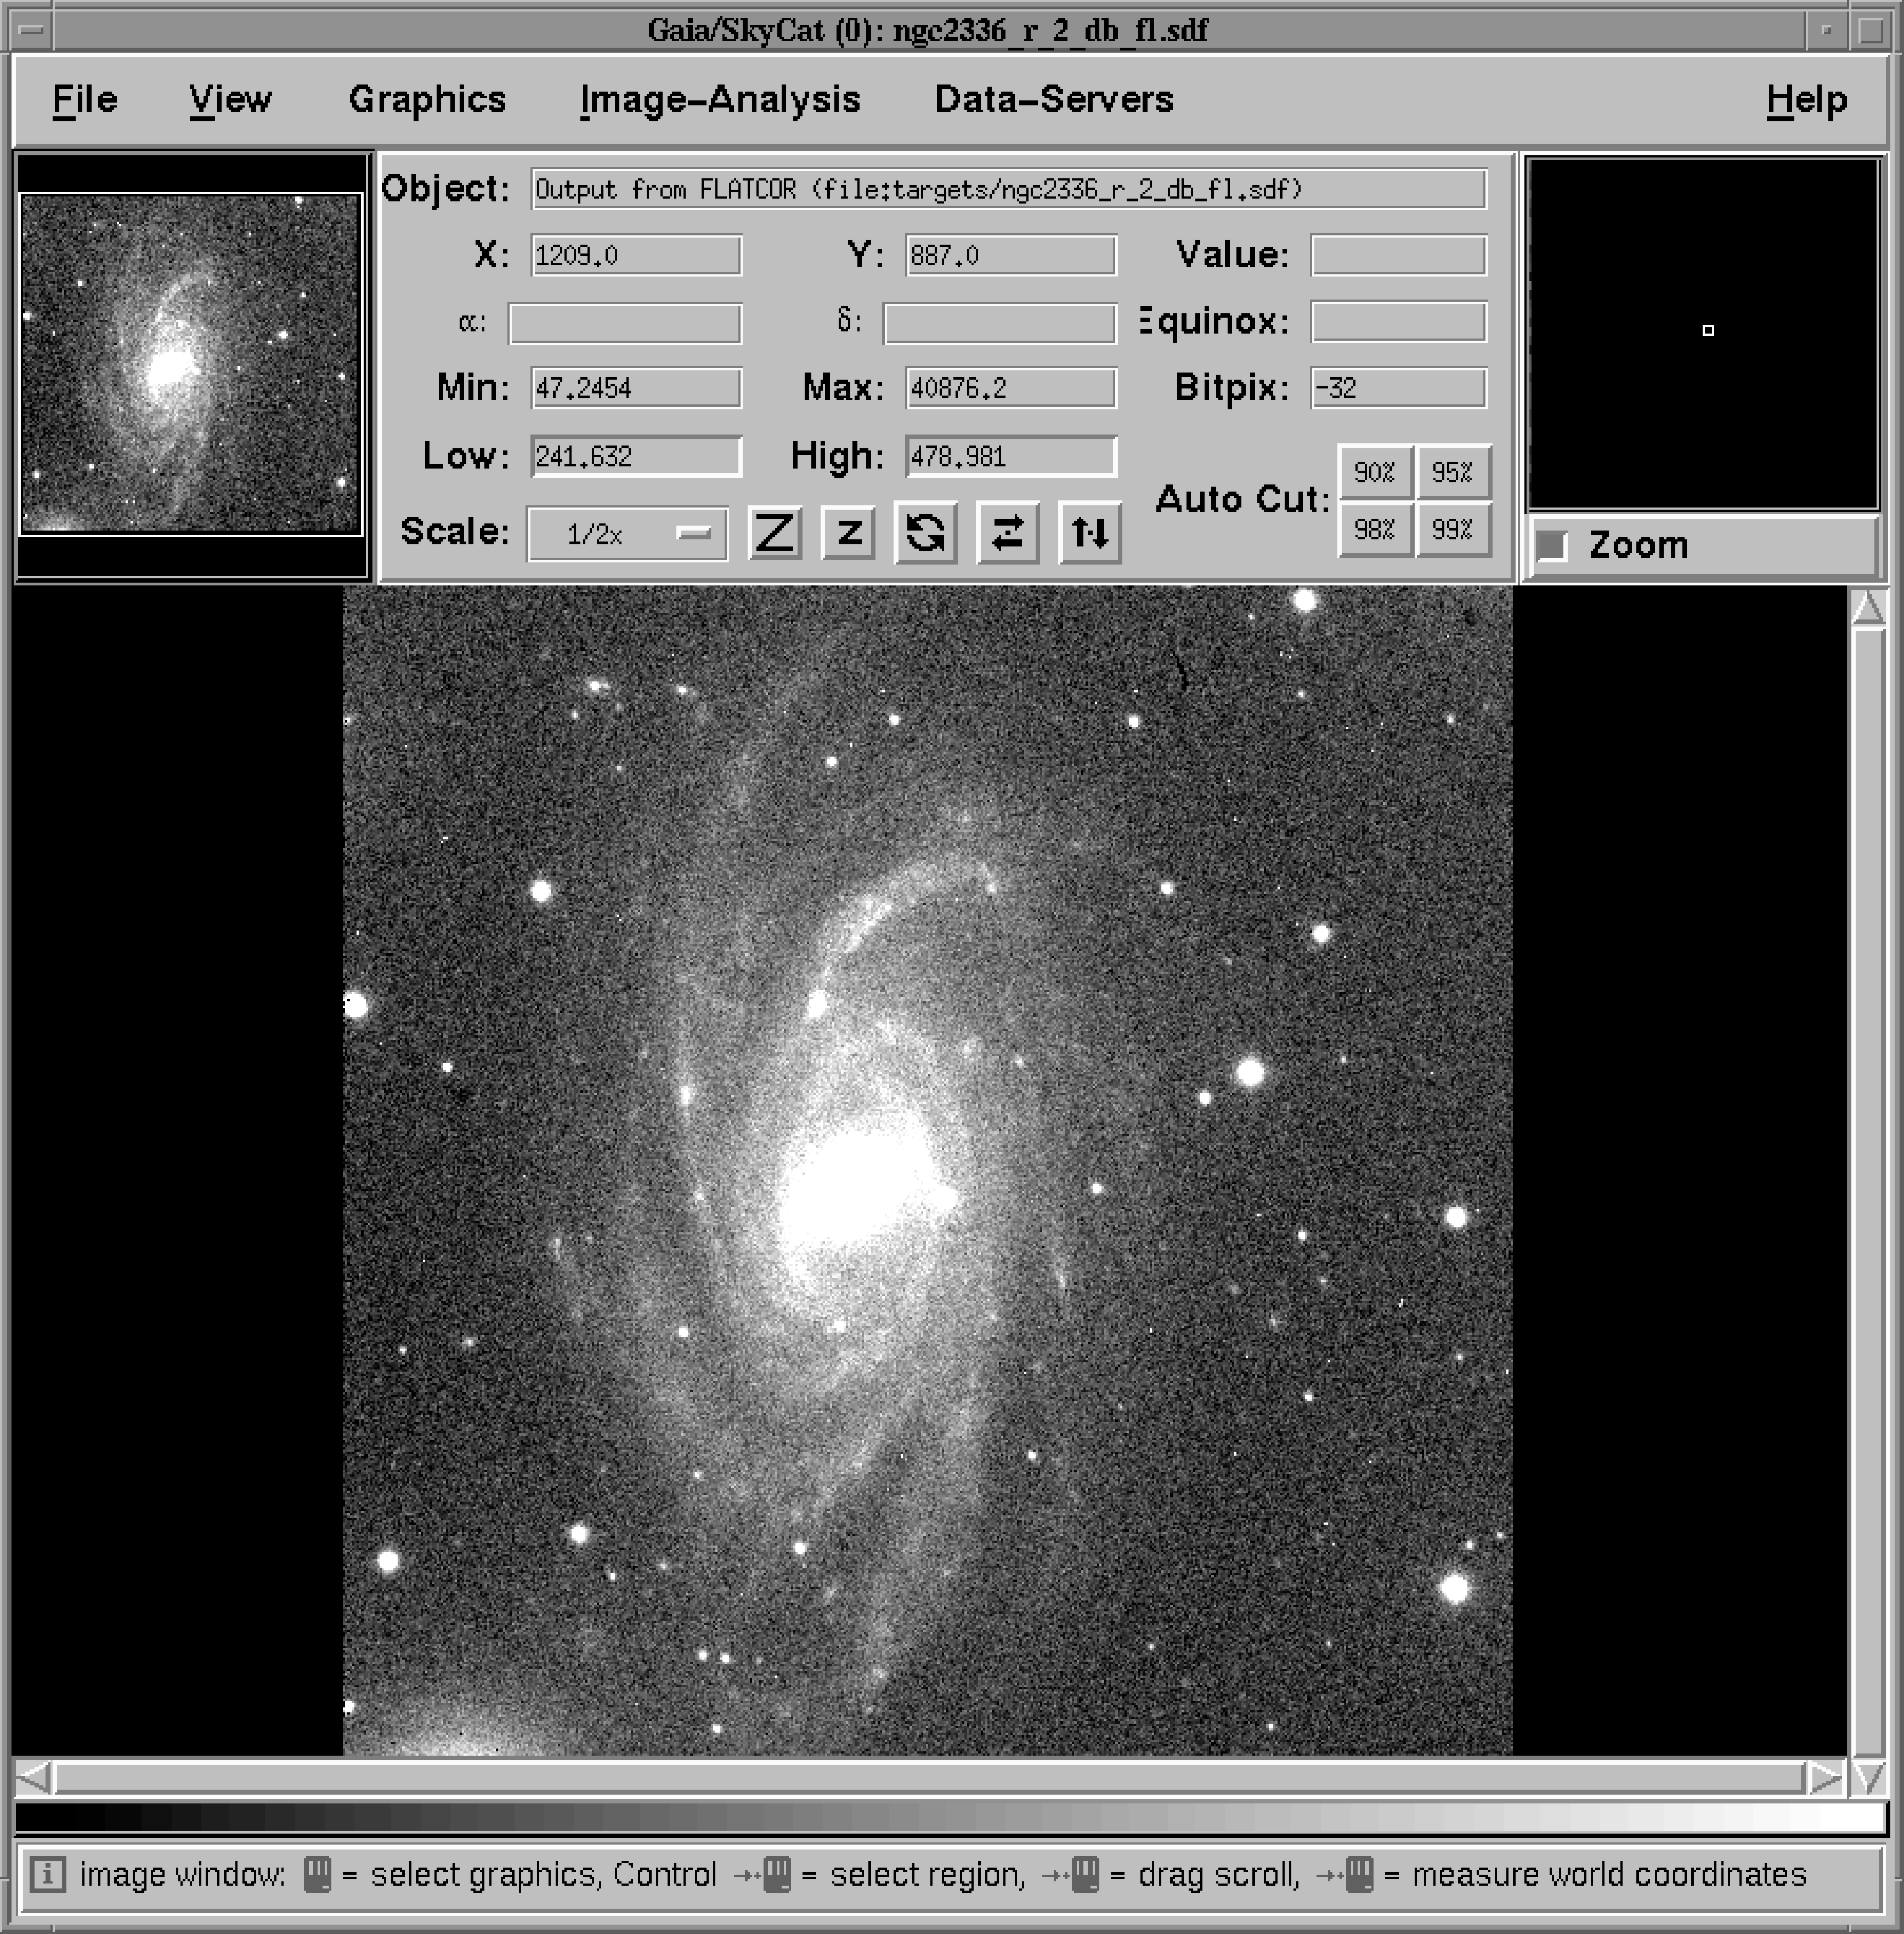Viewport: 1904px width, 1934px height.
Task: Open the Help menu
Action: 1806,100
